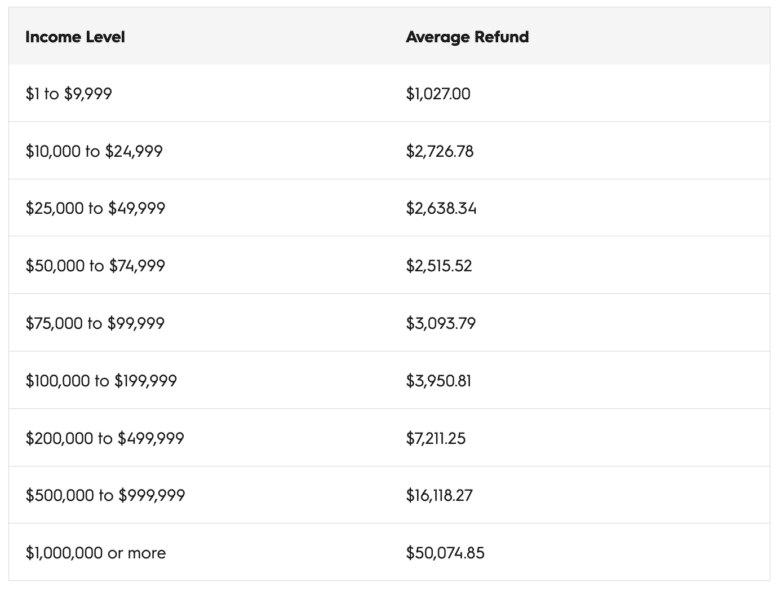The image size is (780, 590).
Task: Select the $75,000 to $99,999 income cell
Action: pos(95,323)
